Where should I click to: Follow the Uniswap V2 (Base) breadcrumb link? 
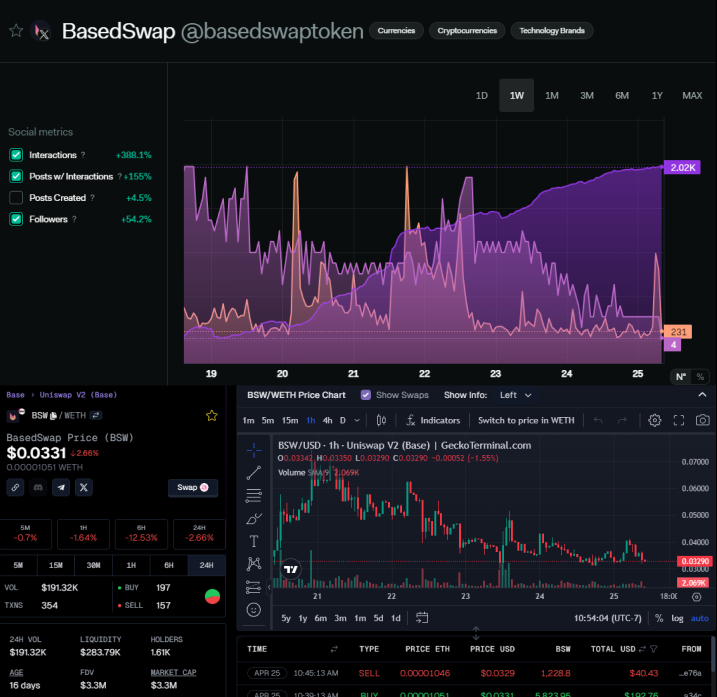pos(78,395)
